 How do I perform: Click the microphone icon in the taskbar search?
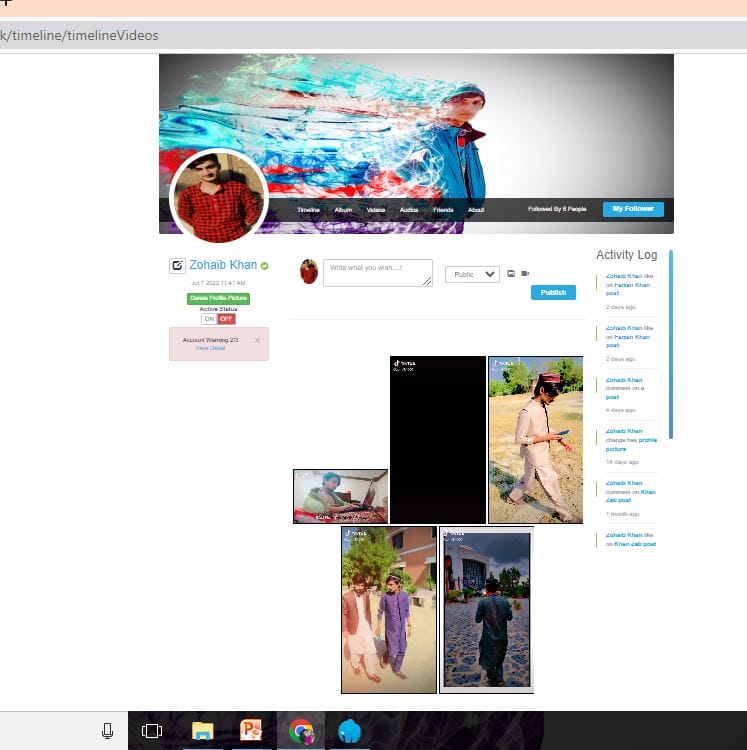click(108, 731)
